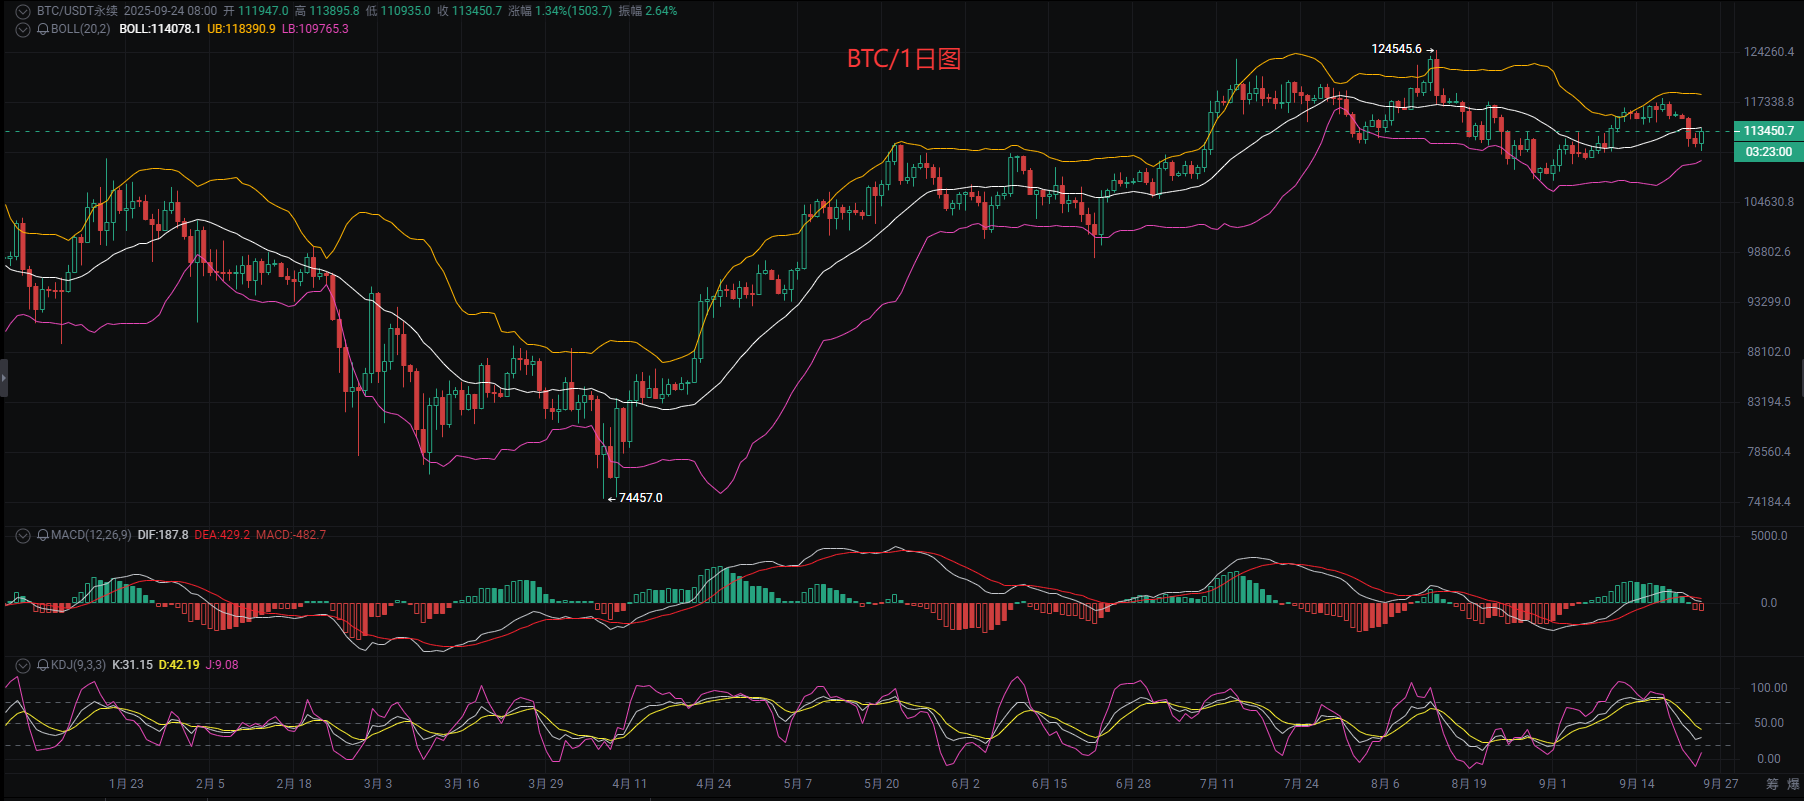Click the DEA:429.2 value
1804x801 pixels.
222,535
